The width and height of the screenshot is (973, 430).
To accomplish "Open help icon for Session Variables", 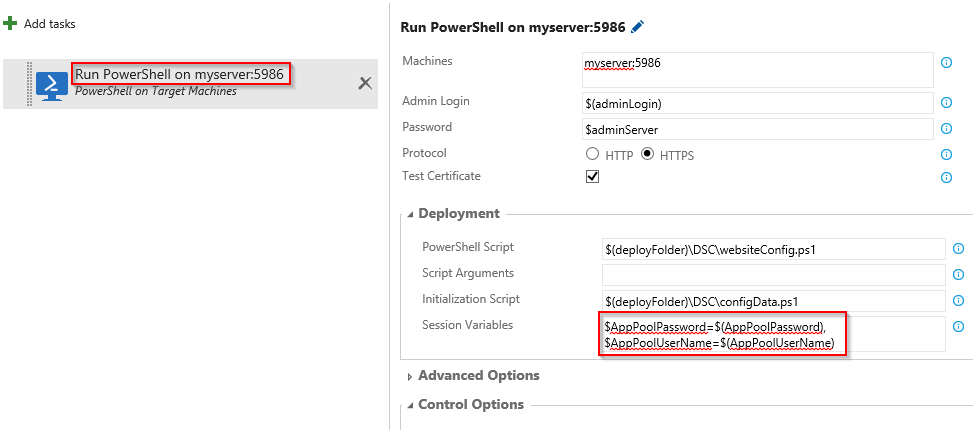I will (x=958, y=326).
